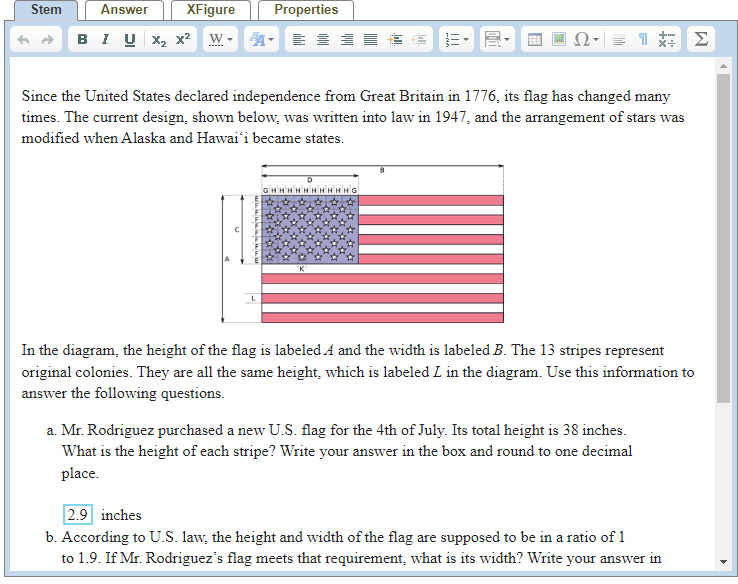Open the Sigma equation editor
738x584 pixels.
click(701, 39)
